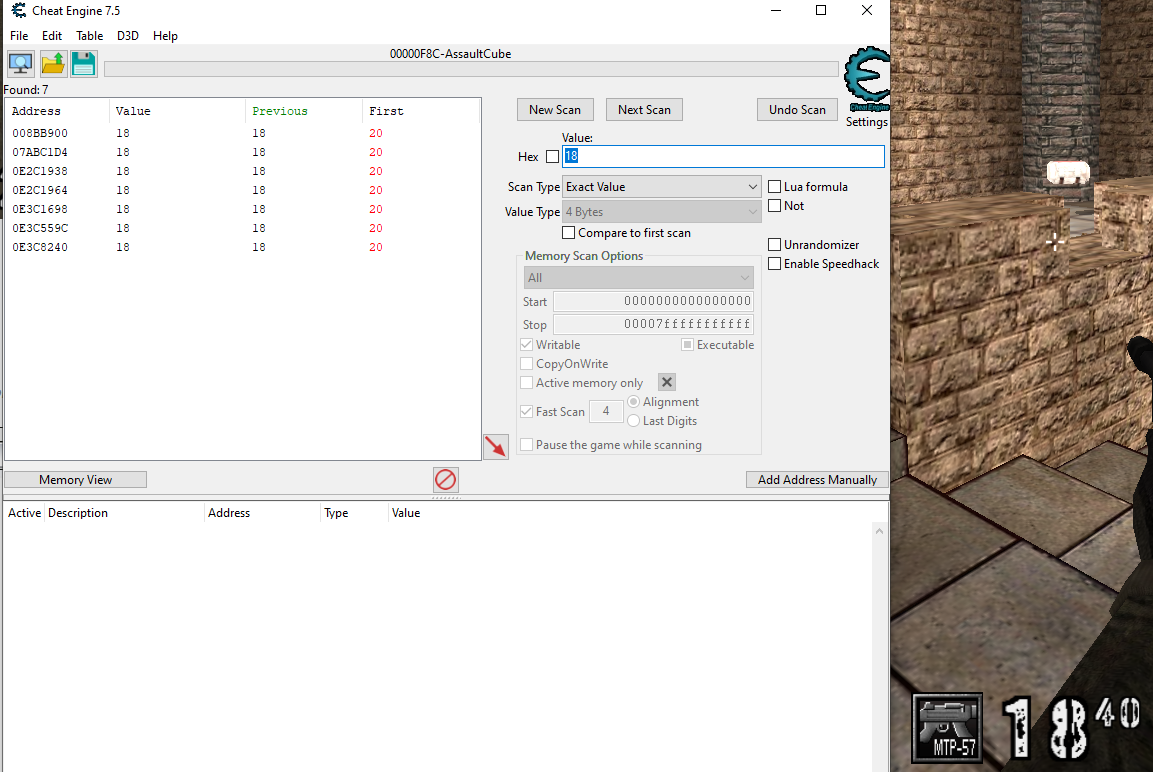Tick Enable Speedhack checkbox
This screenshot has height=772, width=1153.
[774, 264]
